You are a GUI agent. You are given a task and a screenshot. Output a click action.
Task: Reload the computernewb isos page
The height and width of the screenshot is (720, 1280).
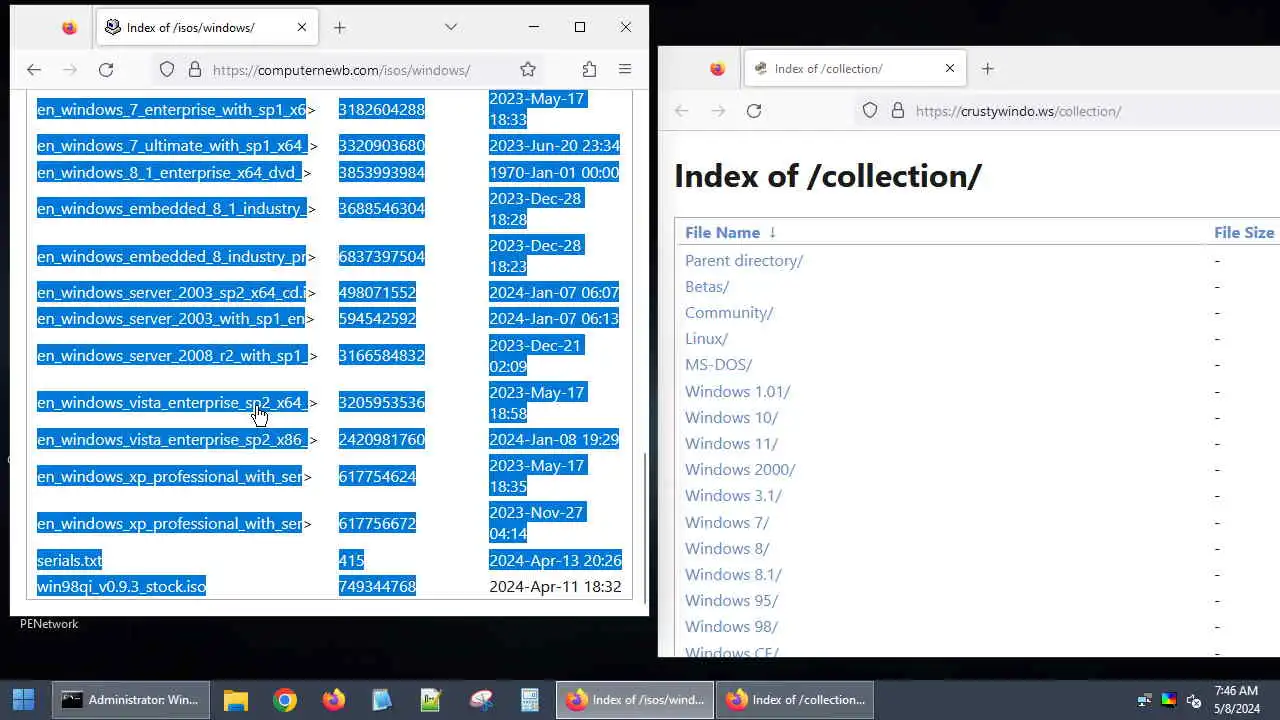point(106,69)
